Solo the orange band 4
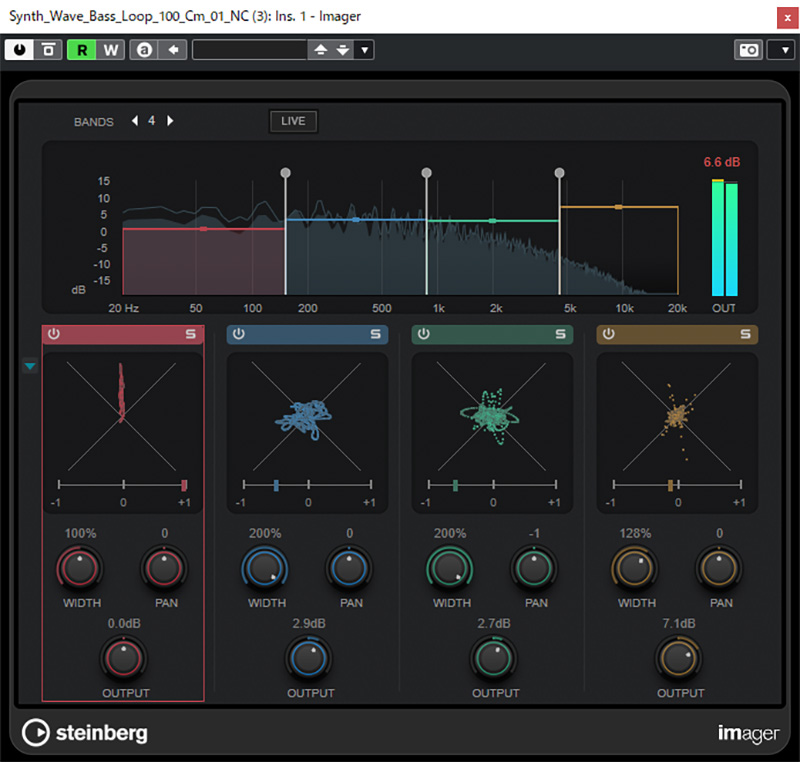 [x=745, y=334]
